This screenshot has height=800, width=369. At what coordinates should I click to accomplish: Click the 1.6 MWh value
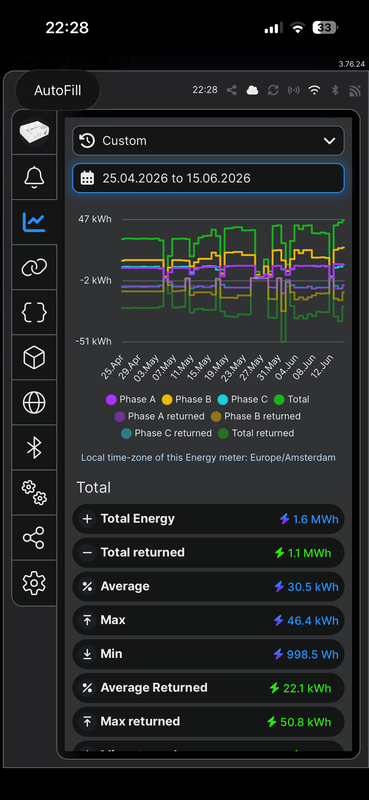pyautogui.click(x=315, y=519)
